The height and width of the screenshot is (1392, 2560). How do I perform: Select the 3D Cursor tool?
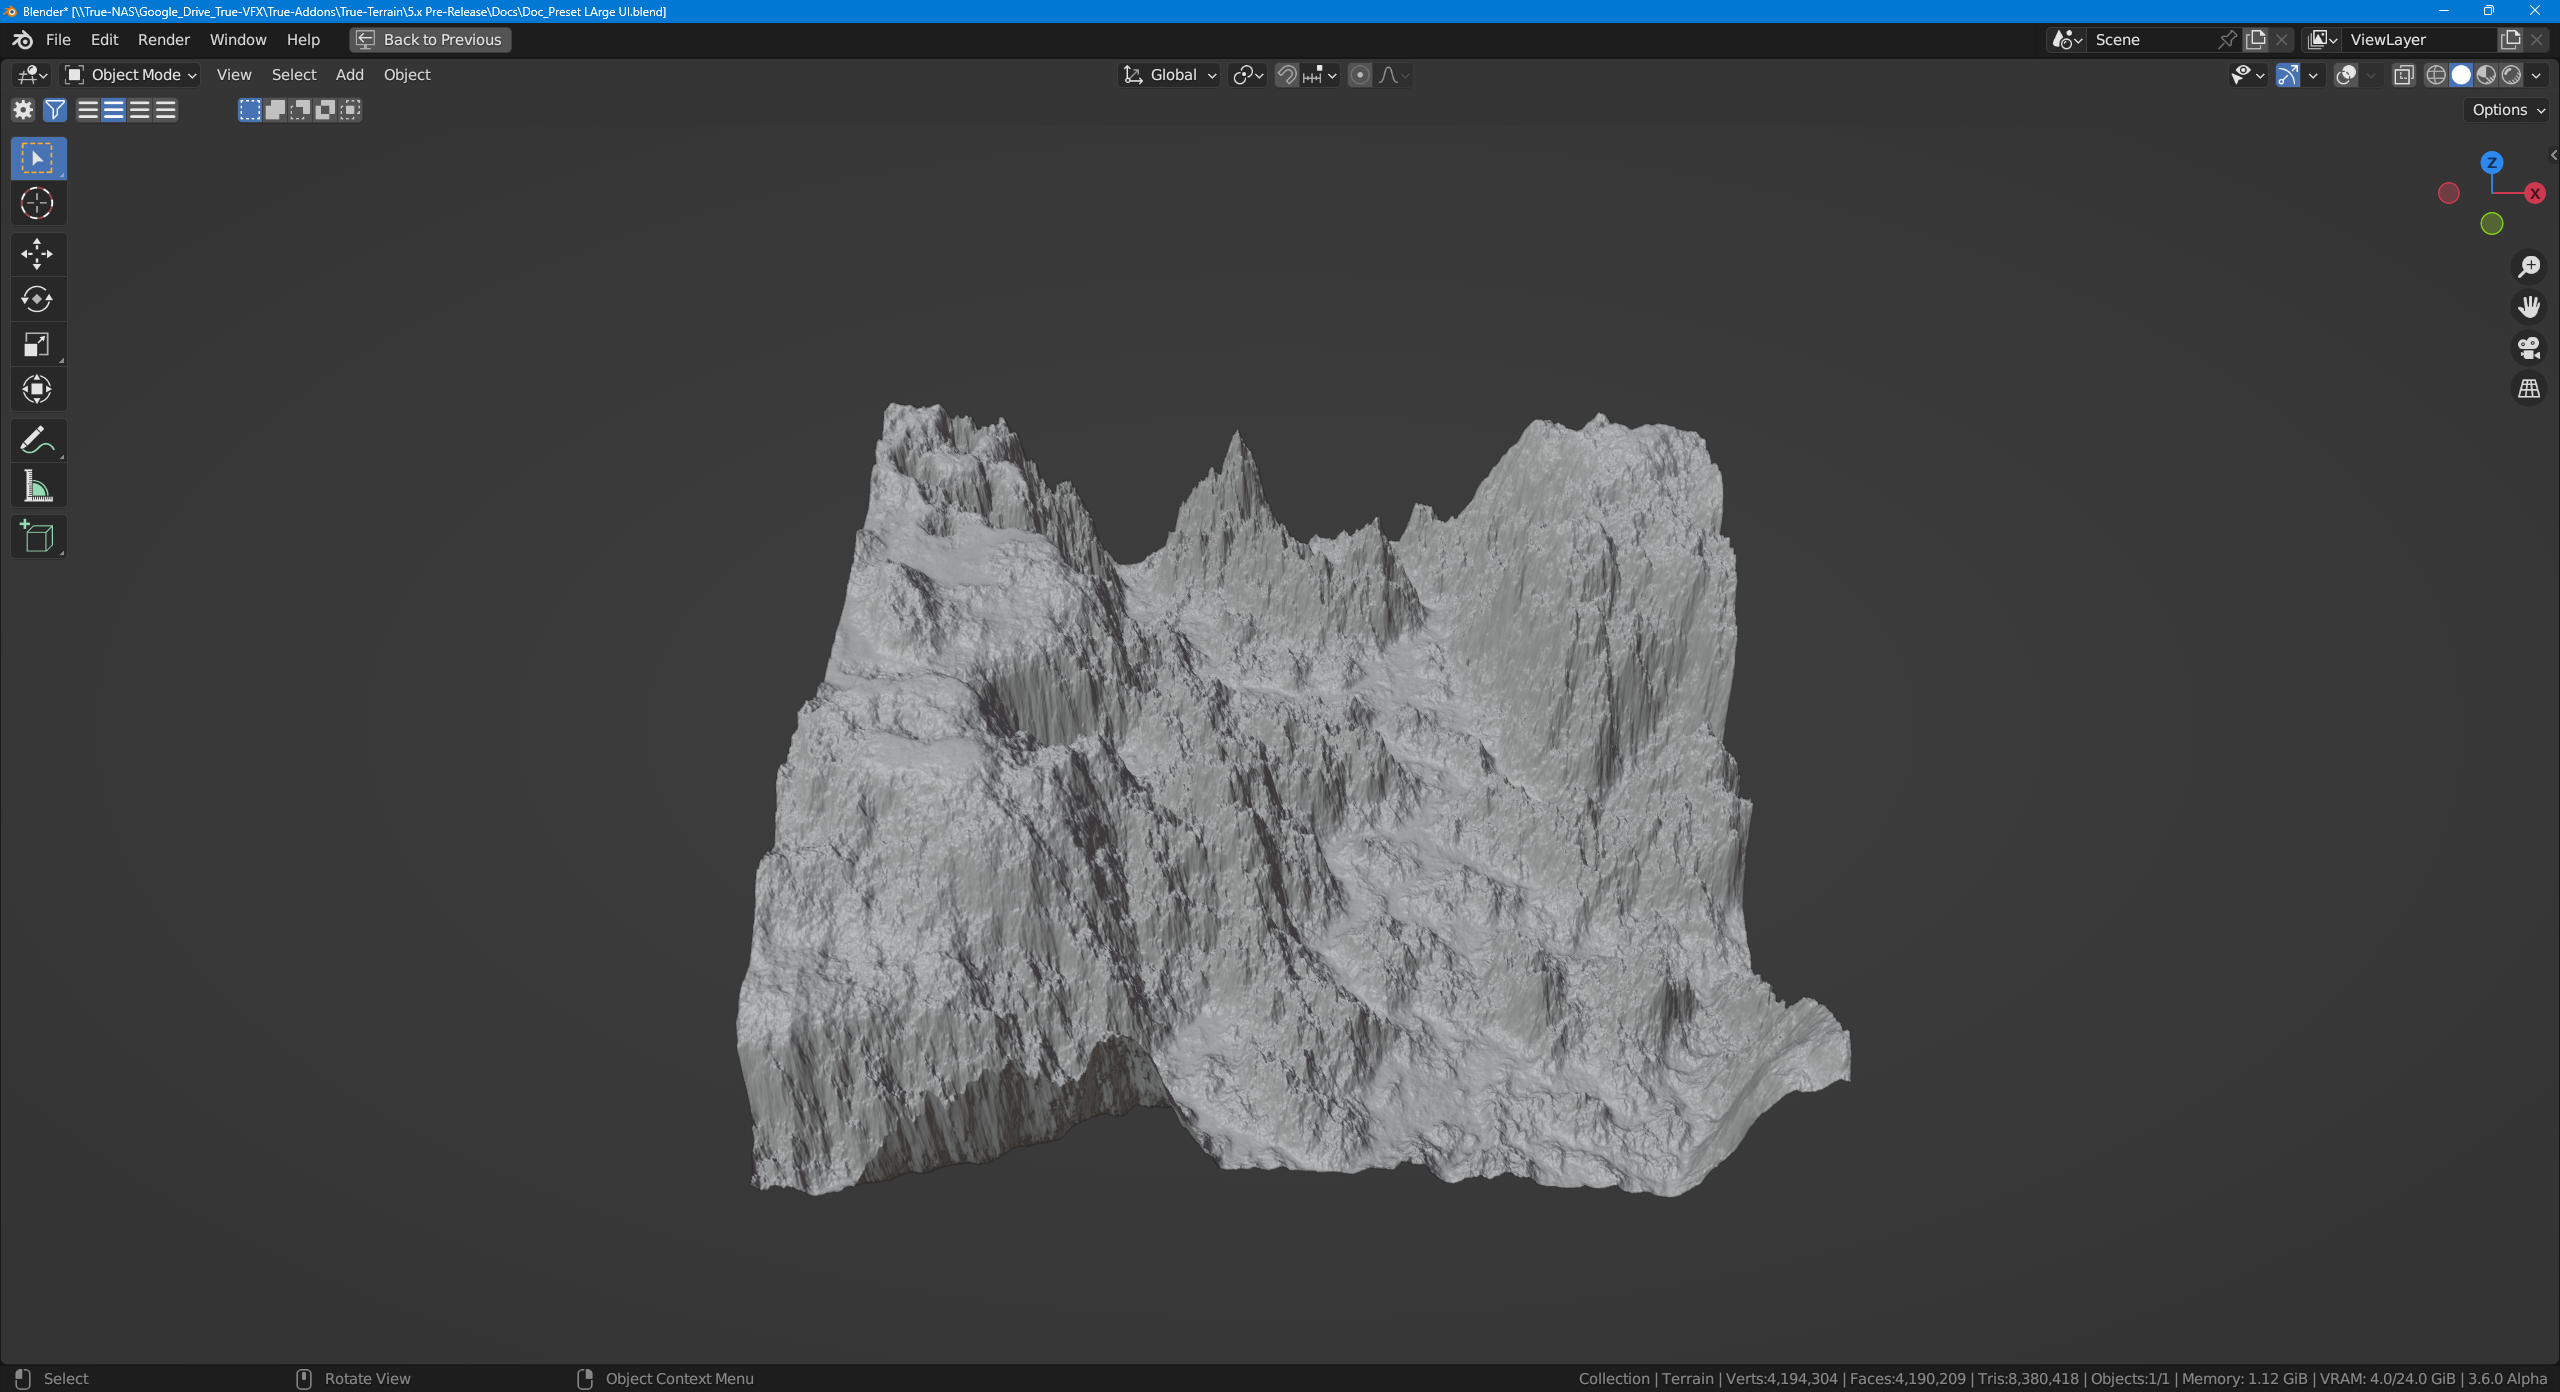[x=37, y=203]
